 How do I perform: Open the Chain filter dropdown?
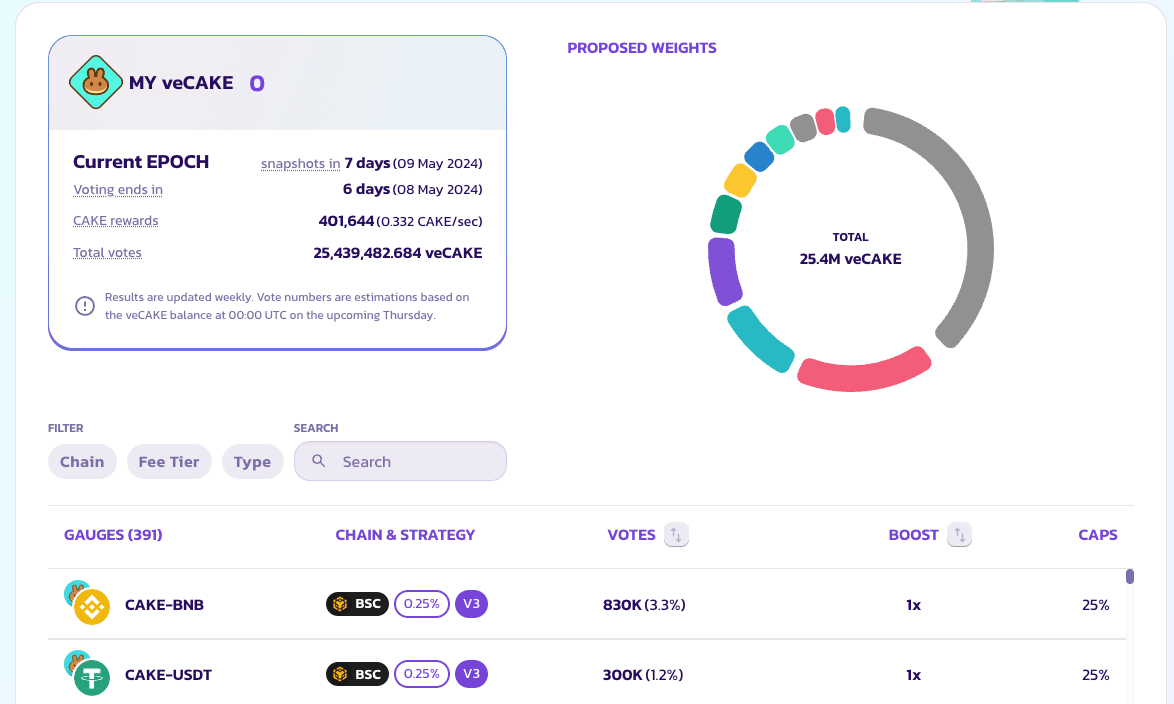82,462
